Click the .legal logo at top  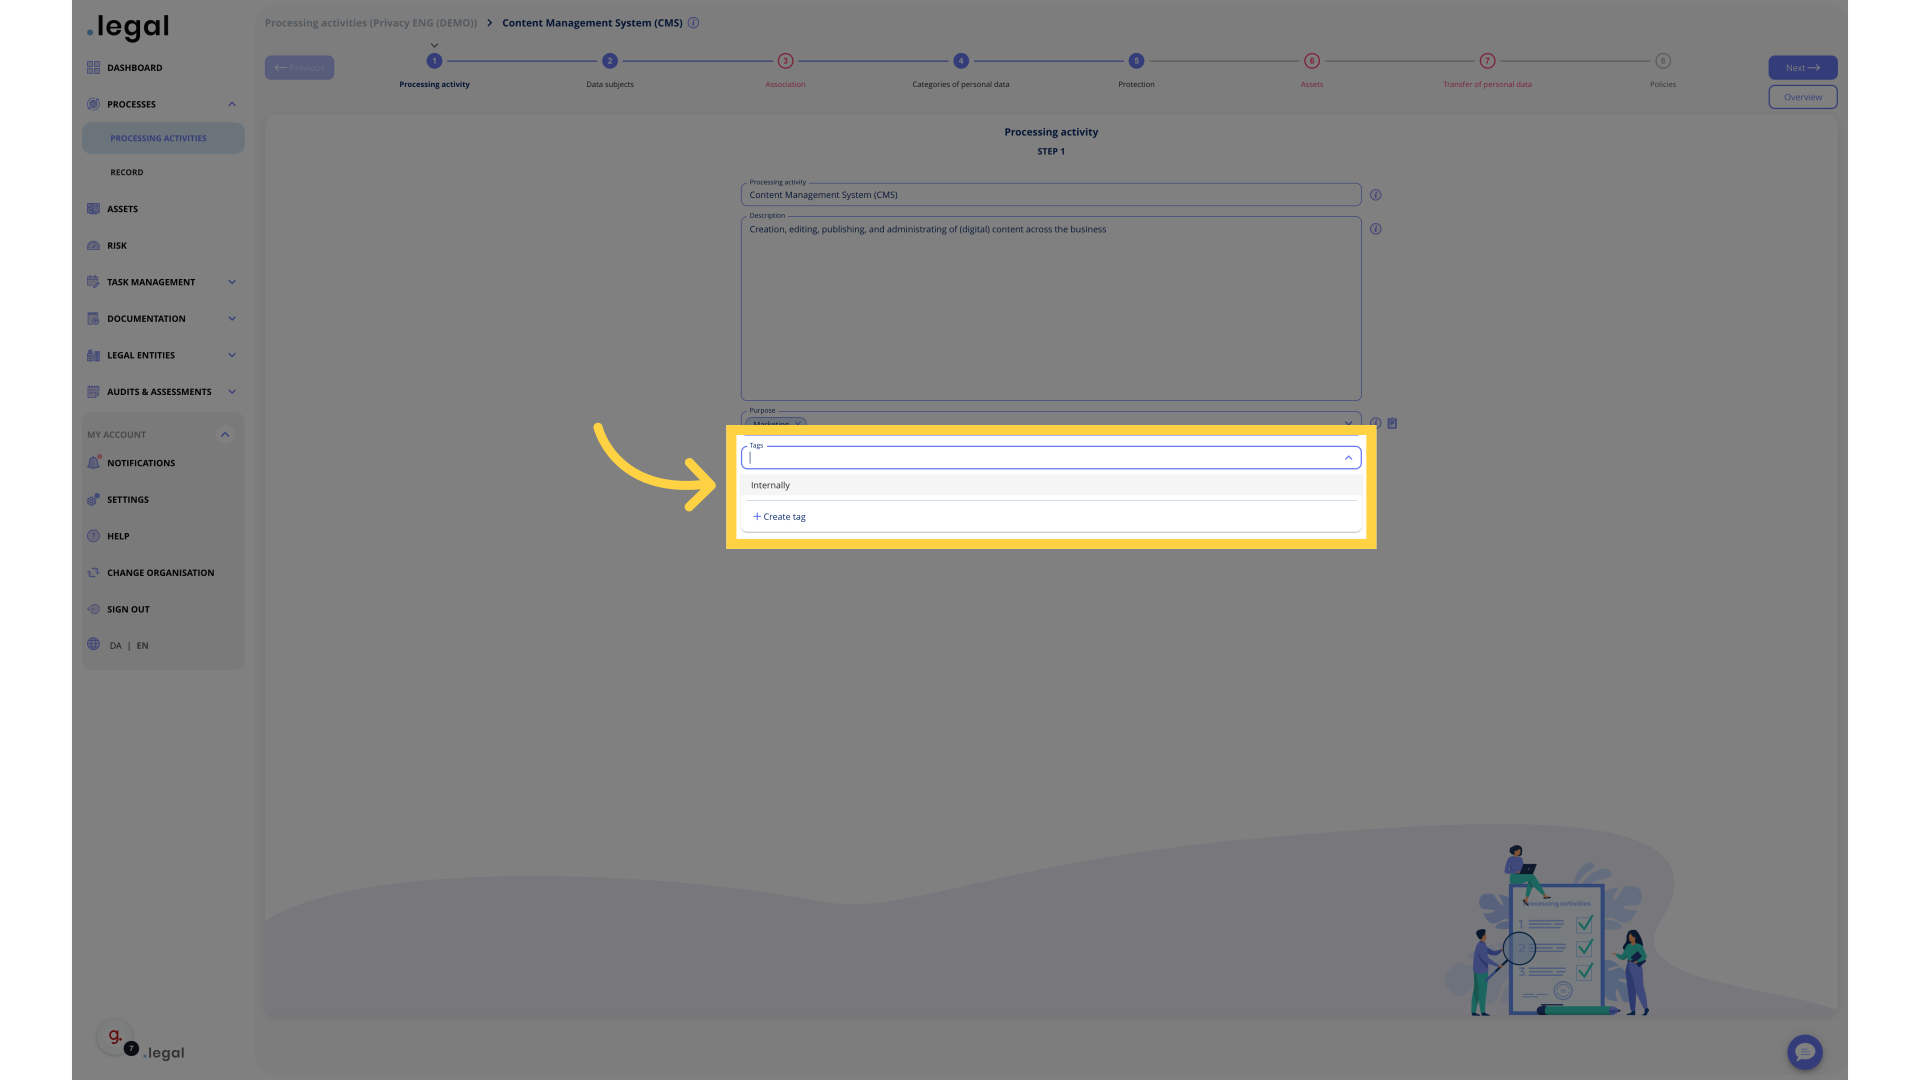(127, 27)
